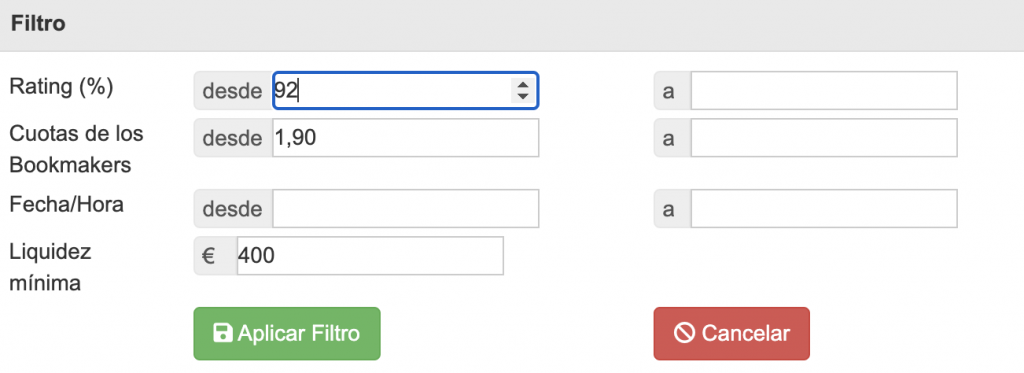
Task: Click the euro symbol beside Liquidez mínima
Action: 208,256
